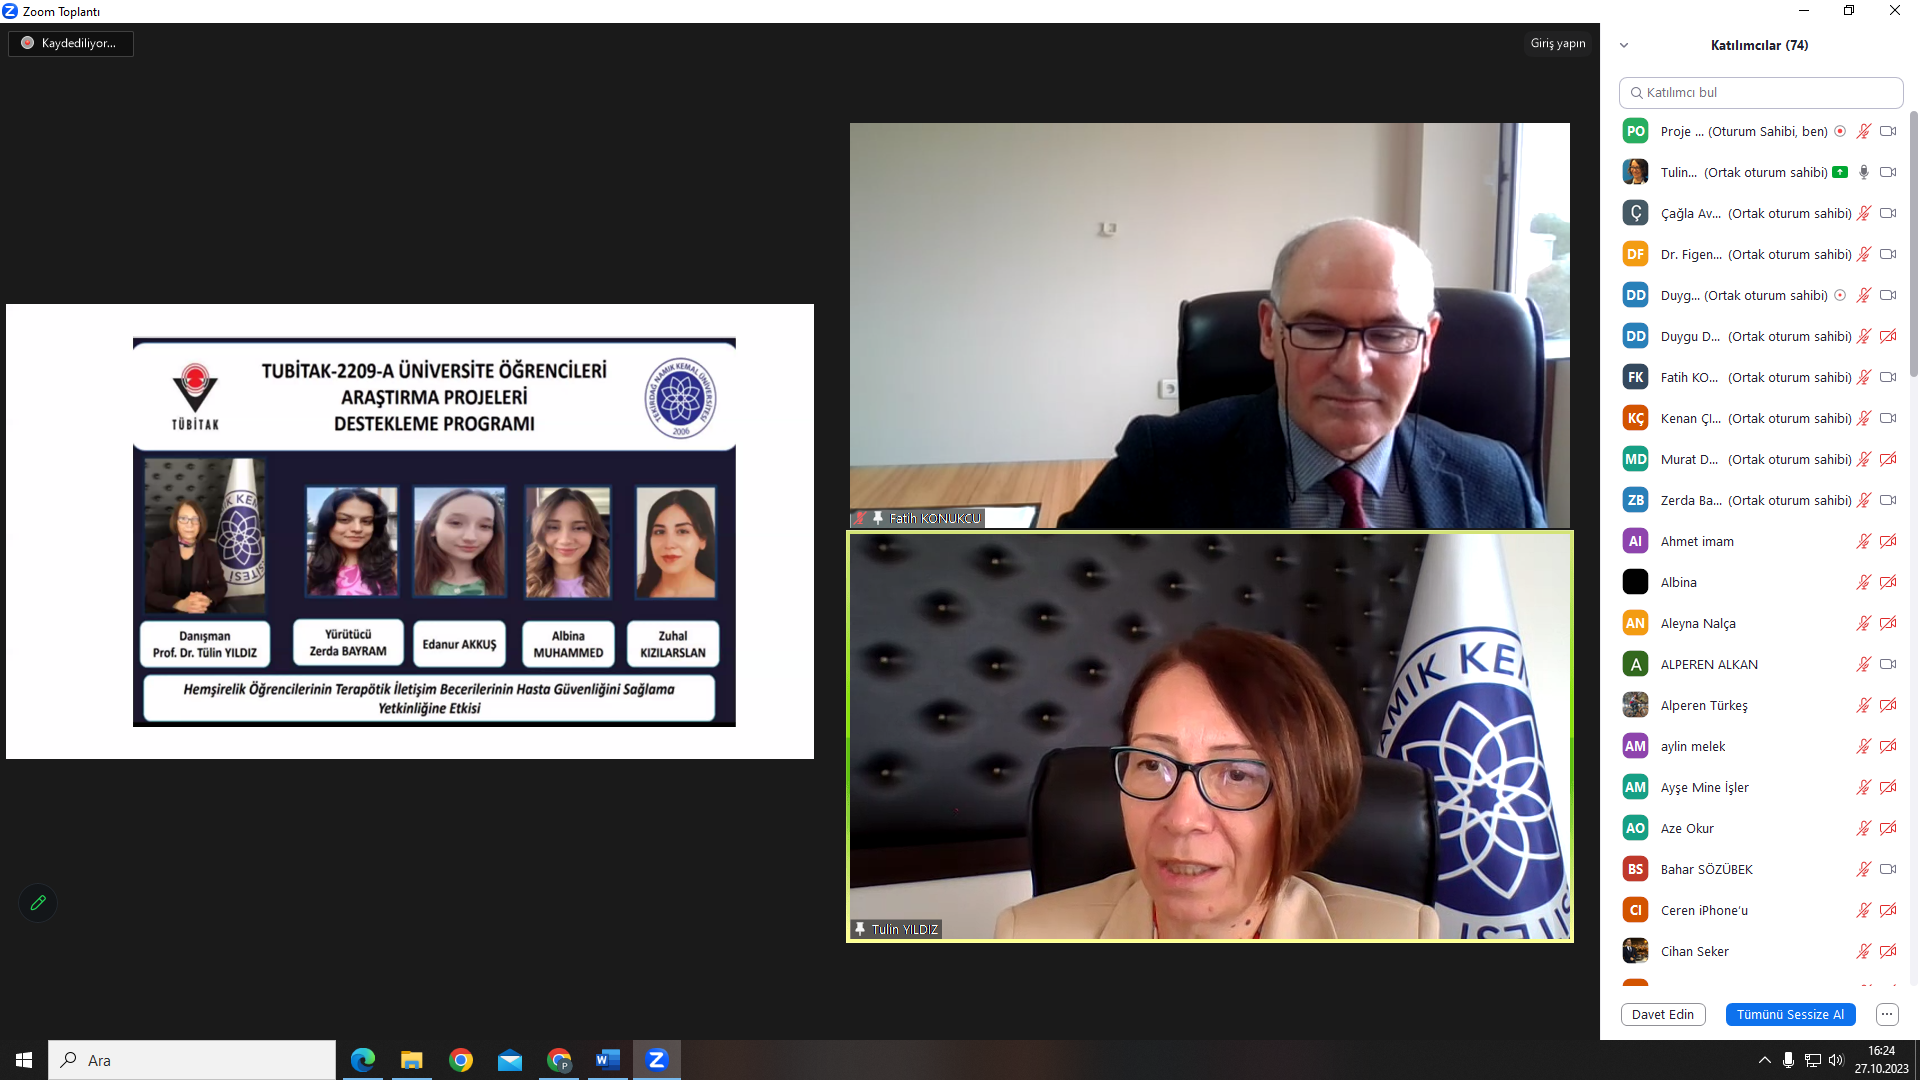
Task: Click the muted mic on Fatih KONUKCU's video
Action: coord(860,518)
